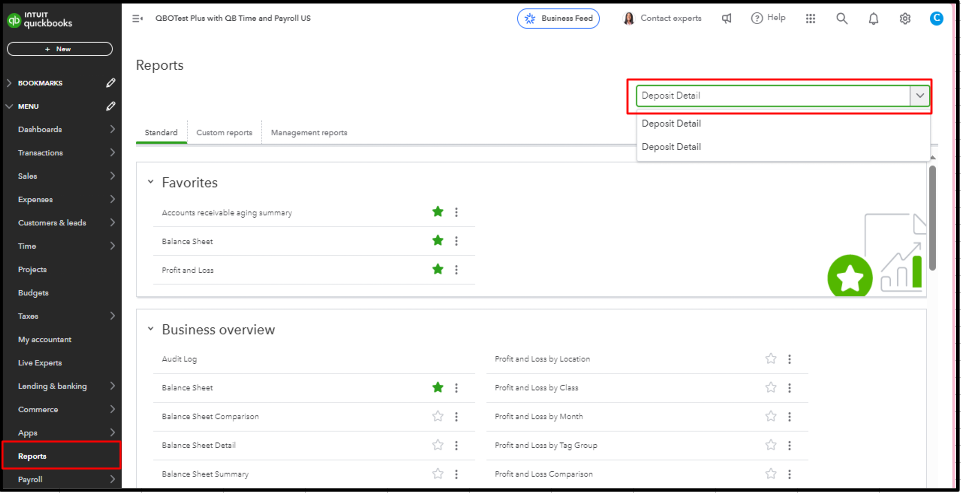Screen dimensions: 961x493
Task: Collapse the Business overview section
Action: [150, 329]
